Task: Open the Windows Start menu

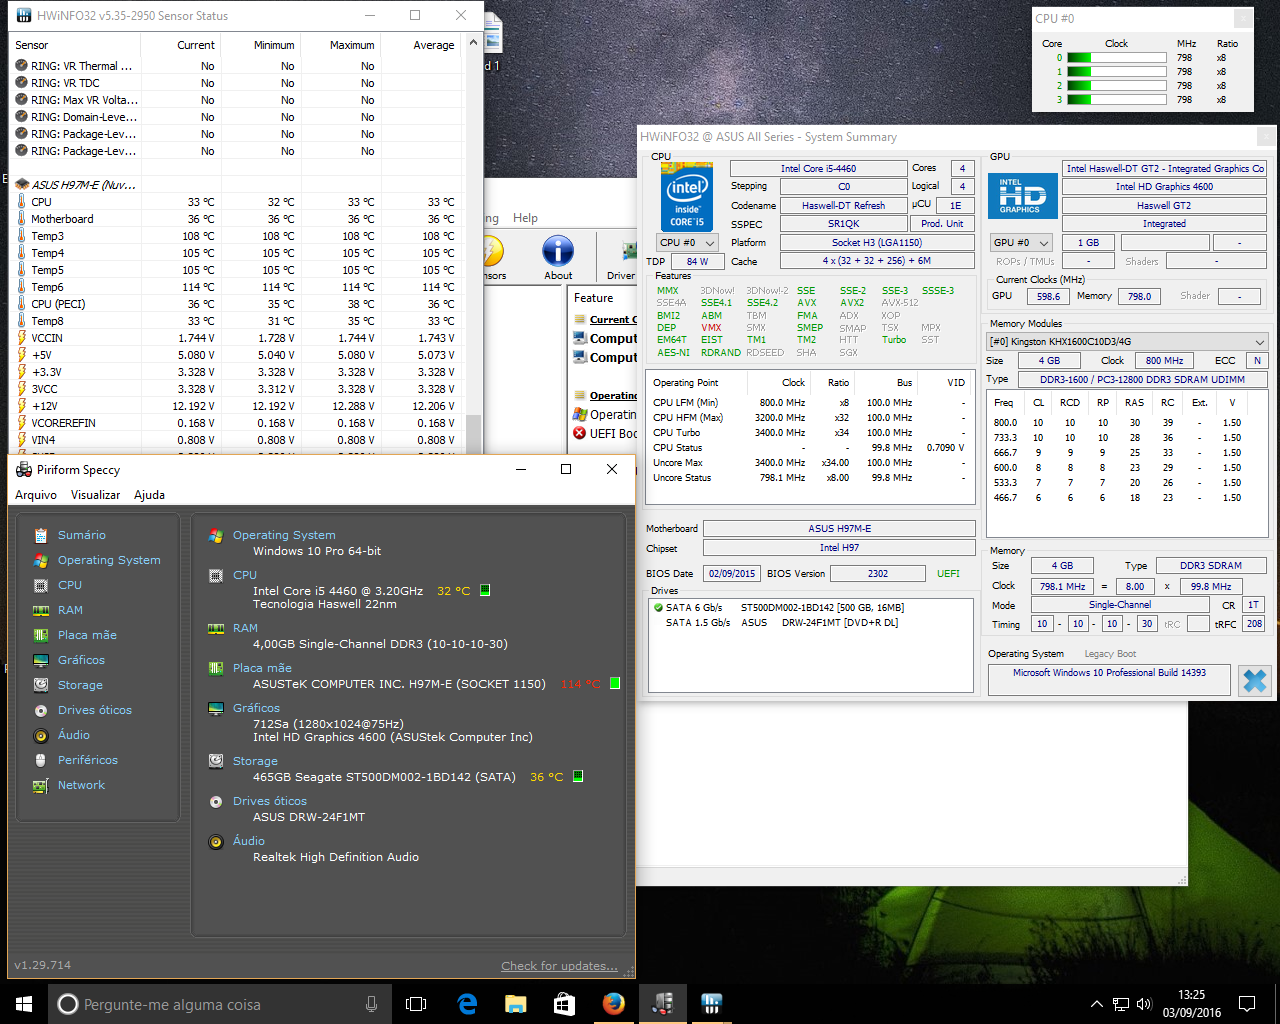Action: [x=24, y=1004]
